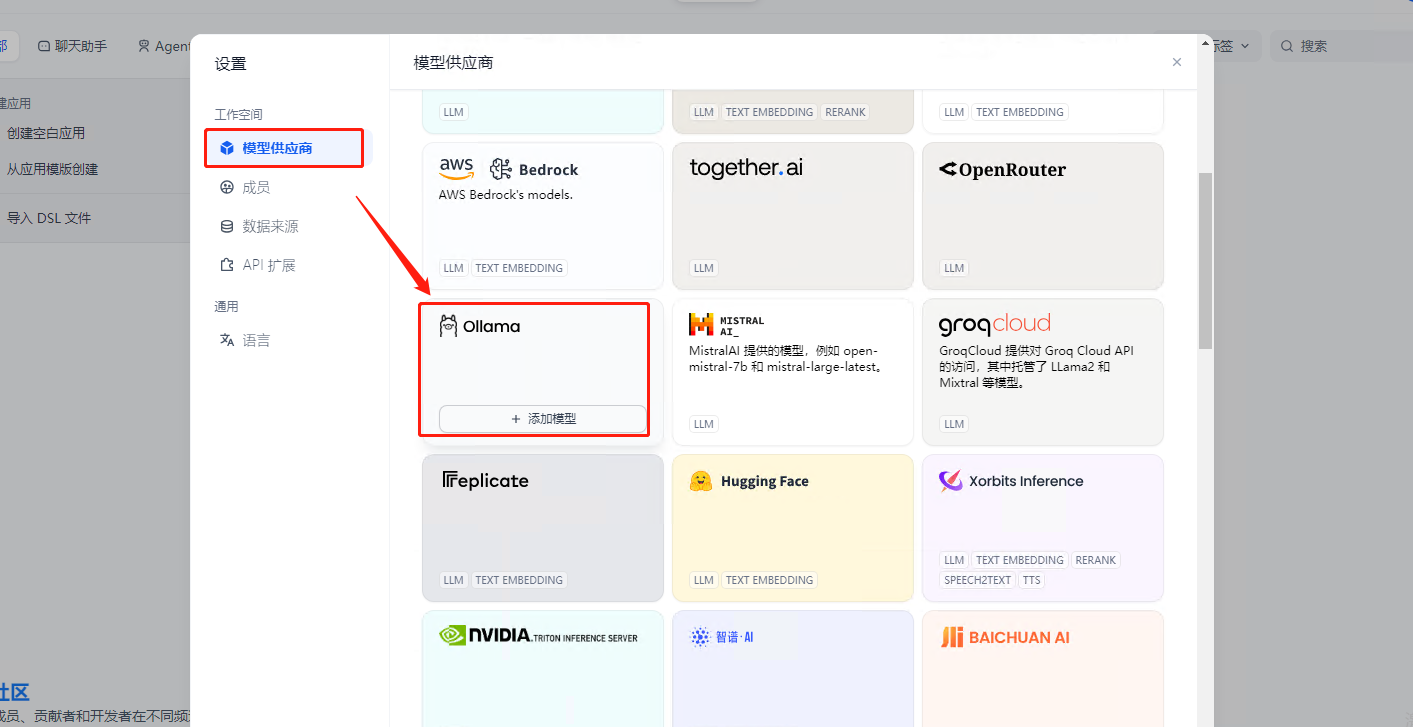
Task: Click the Mistral AI logo
Action: coord(727,325)
